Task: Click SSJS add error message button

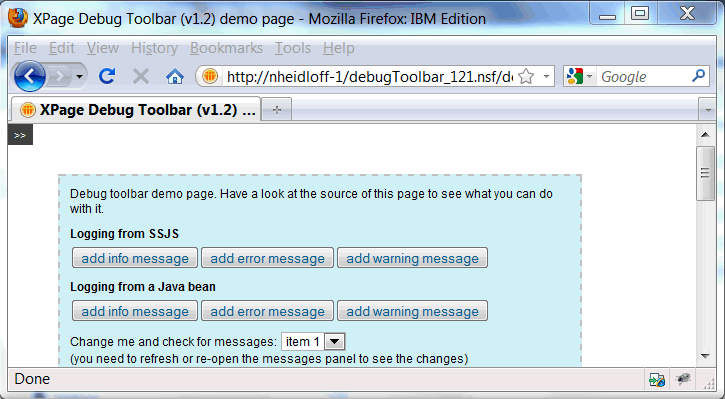Action: pos(267,258)
